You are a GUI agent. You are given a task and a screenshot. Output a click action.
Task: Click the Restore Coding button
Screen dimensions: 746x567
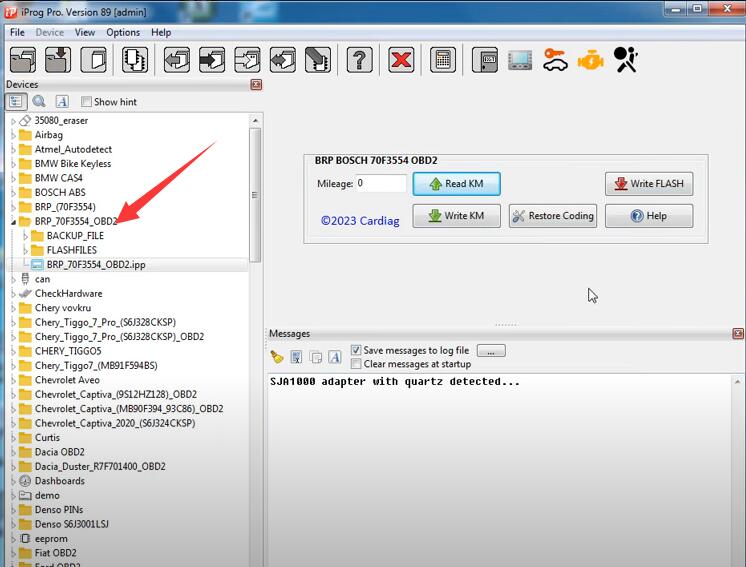click(553, 216)
